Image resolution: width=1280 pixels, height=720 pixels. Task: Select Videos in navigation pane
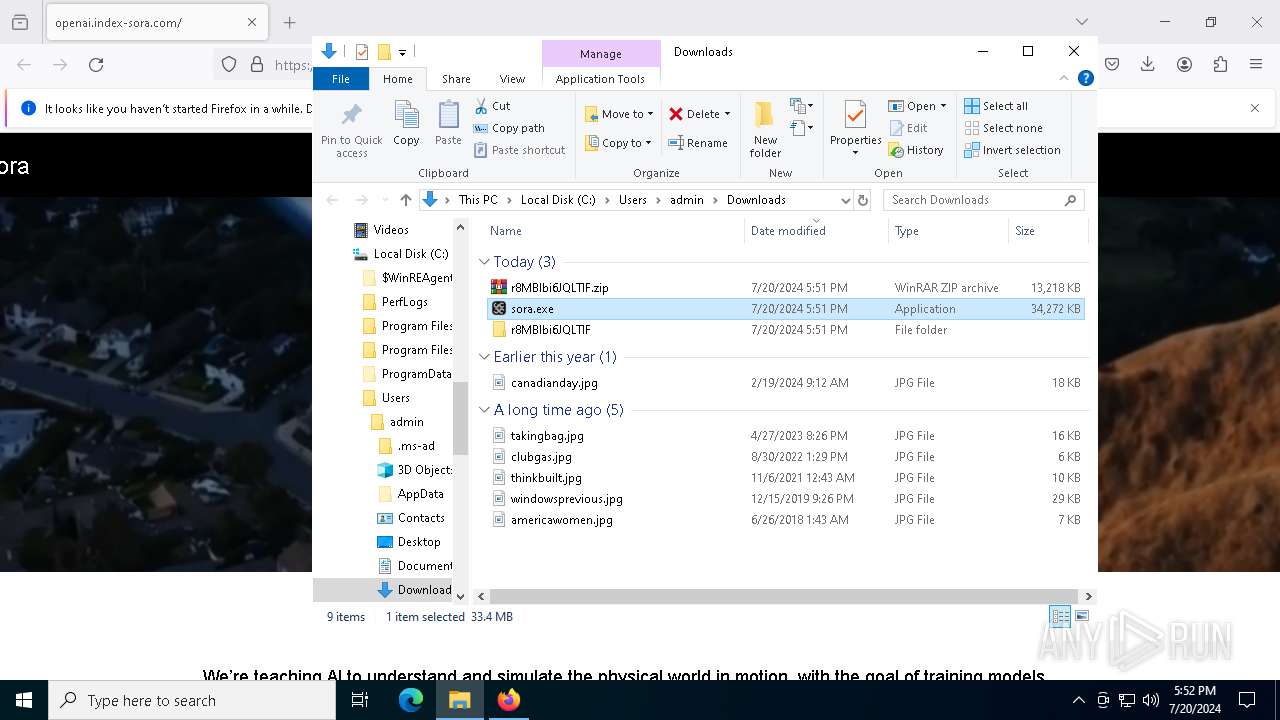point(390,230)
